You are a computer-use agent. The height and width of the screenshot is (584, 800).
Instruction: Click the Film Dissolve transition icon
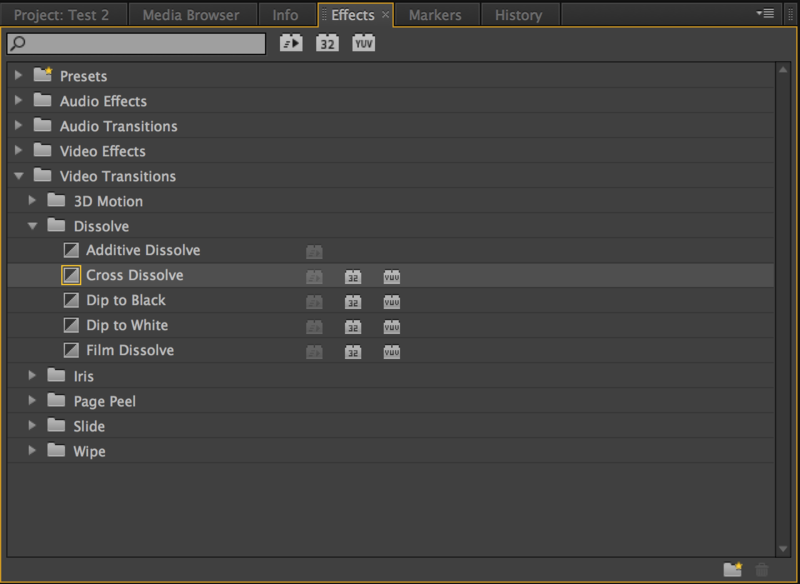coord(71,350)
